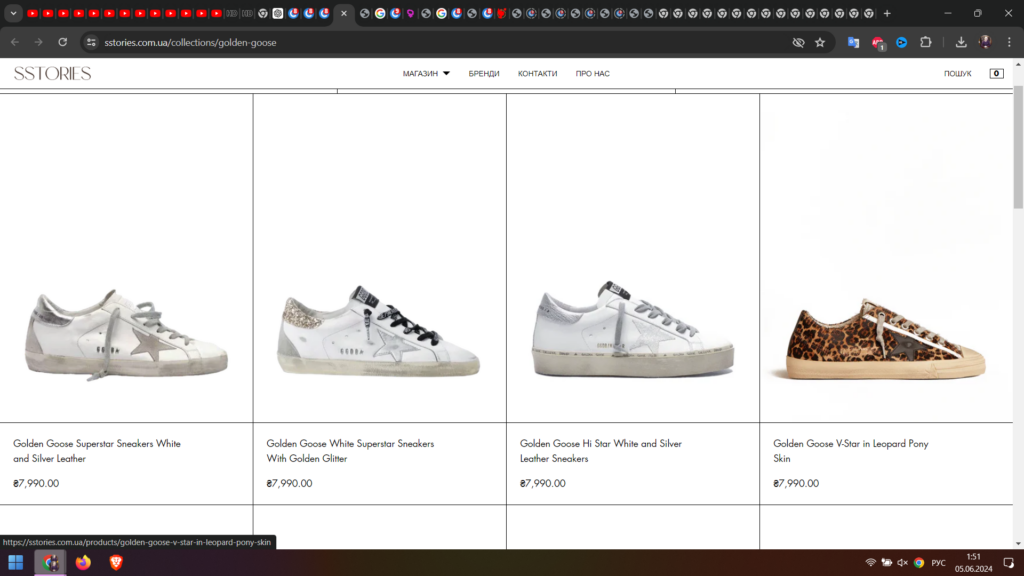Open the БРЕНДИ menu item
The width and height of the screenshot is (1024, 576).
484,73
